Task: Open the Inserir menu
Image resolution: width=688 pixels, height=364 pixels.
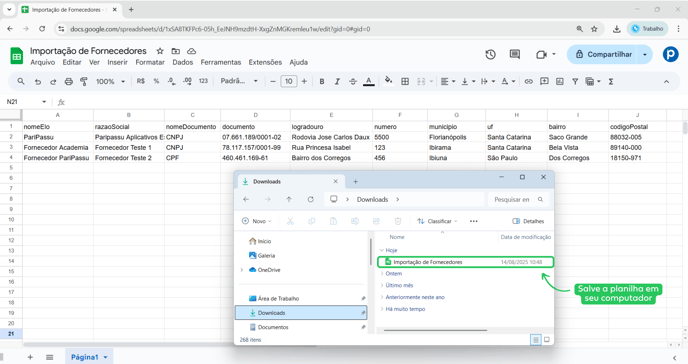Action: [117, 62]
